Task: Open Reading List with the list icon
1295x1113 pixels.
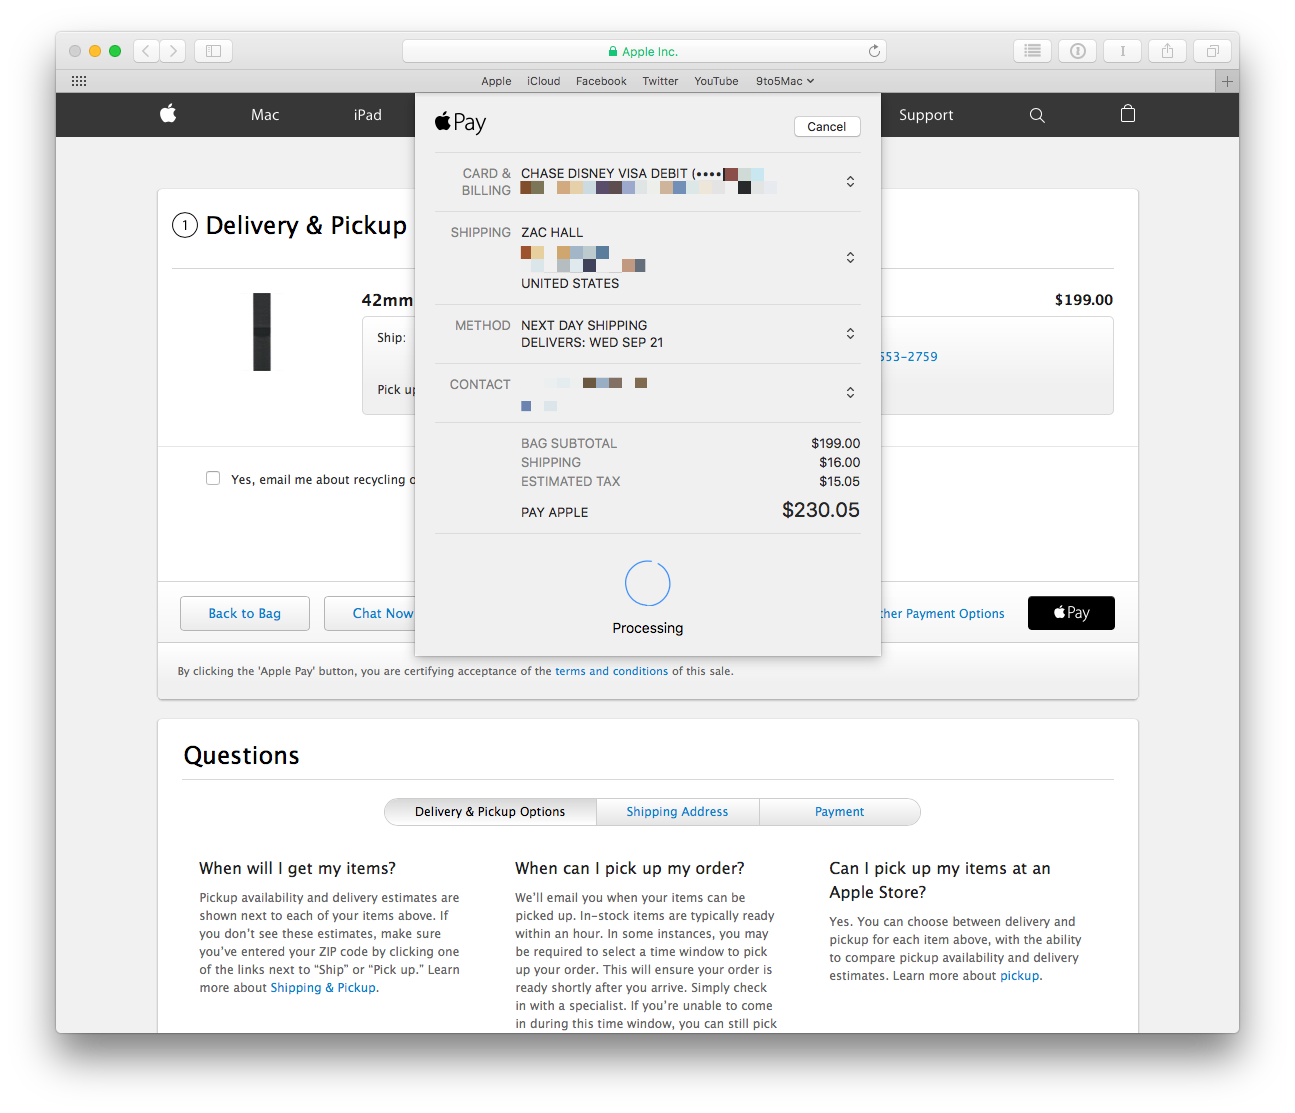Action: tap(1032, 50)
